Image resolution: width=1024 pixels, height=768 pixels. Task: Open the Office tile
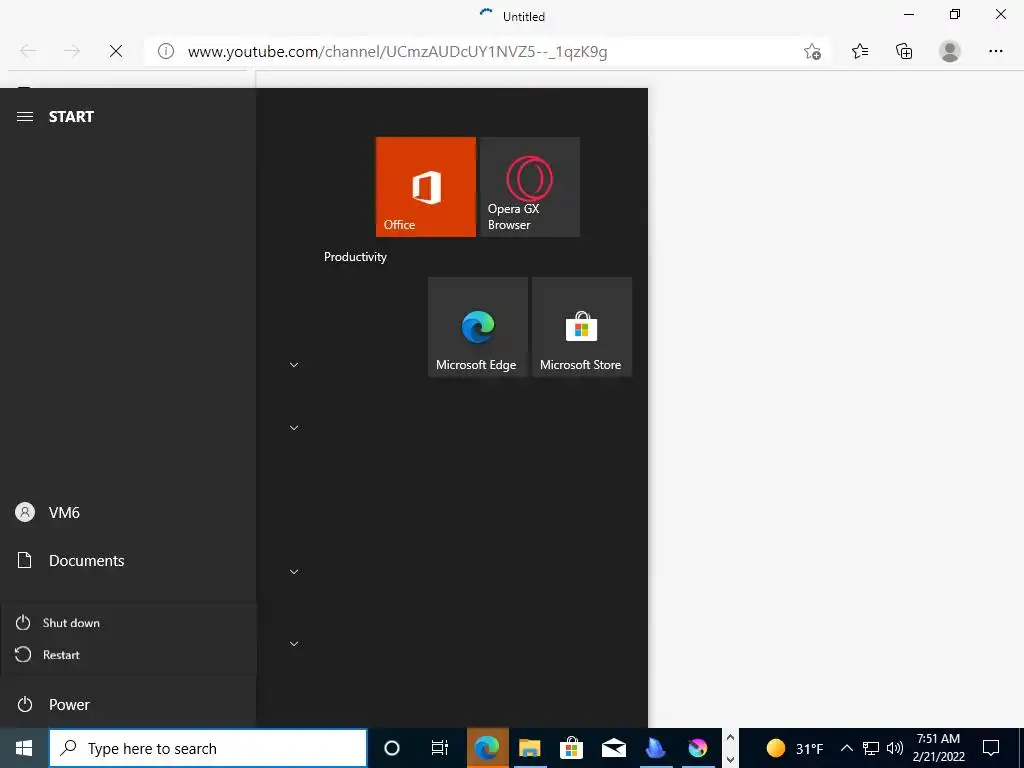426,187
